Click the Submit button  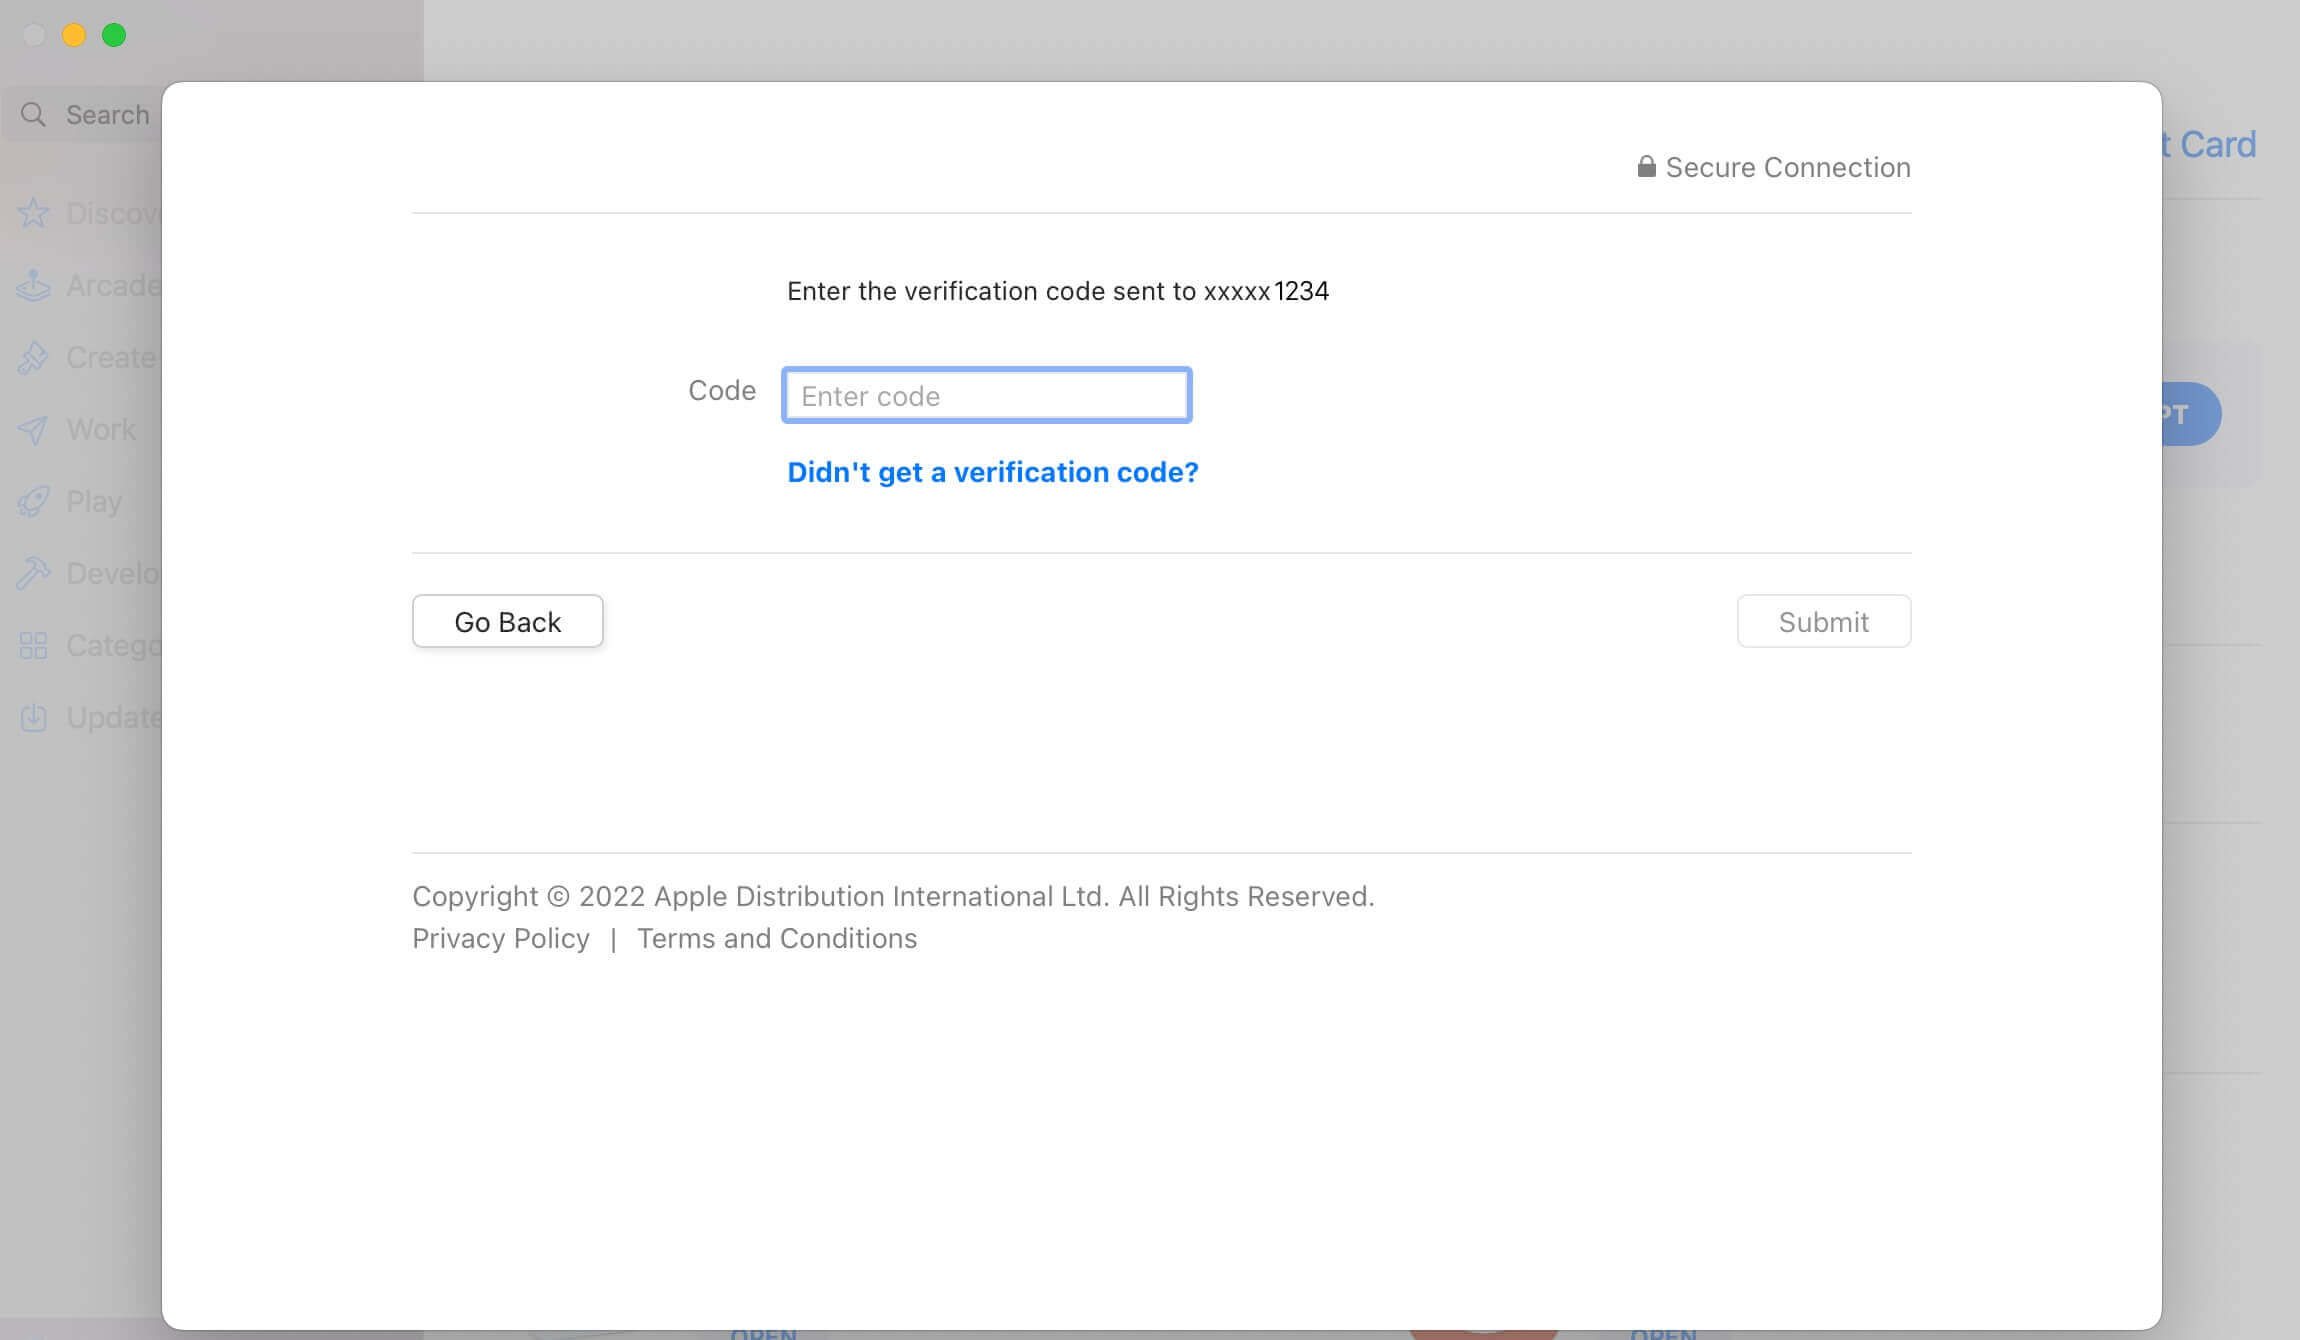point(1823,621)
